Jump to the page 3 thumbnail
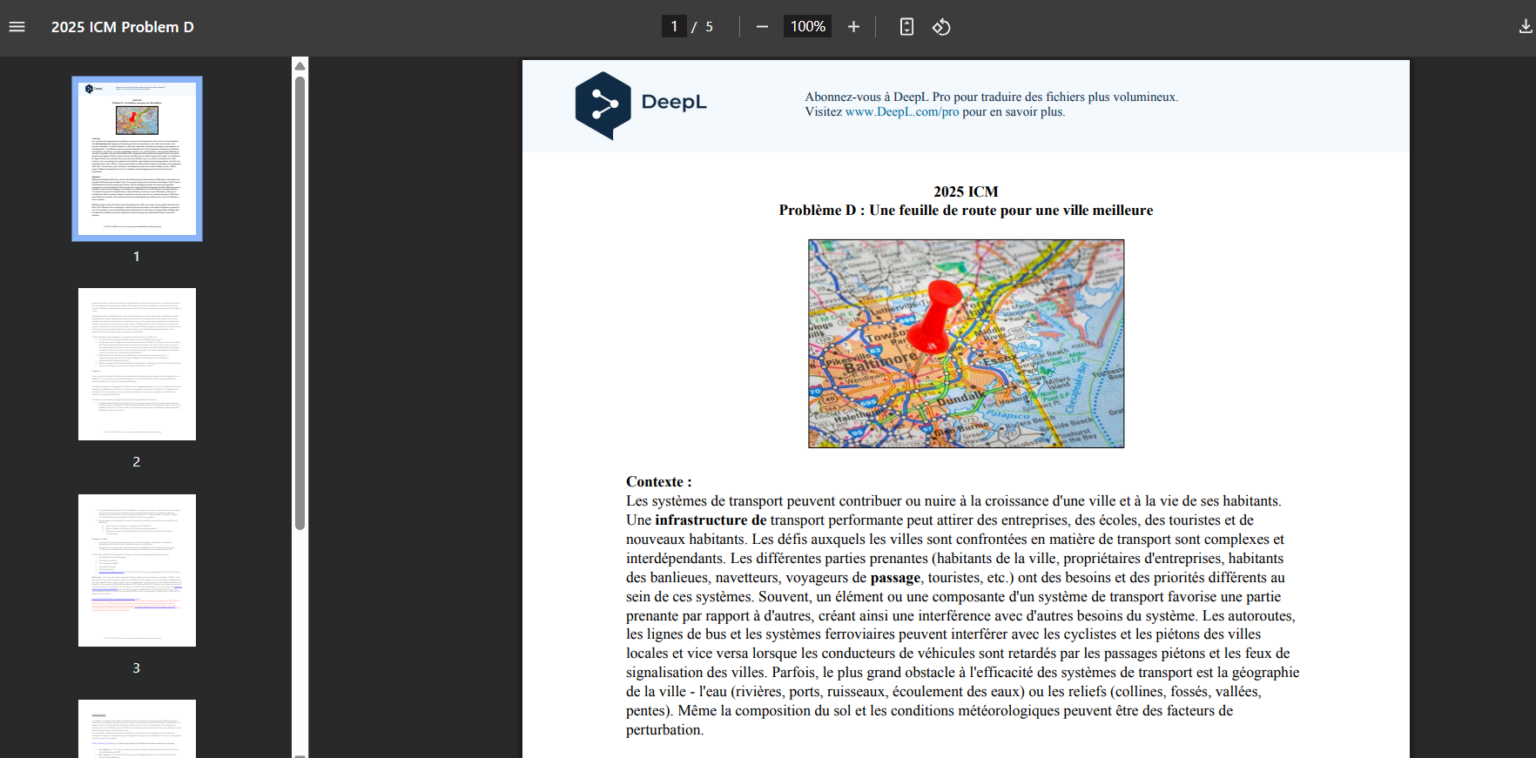Image resolution: width=1536 pixels, height=758 pixels. pos(137,570)
